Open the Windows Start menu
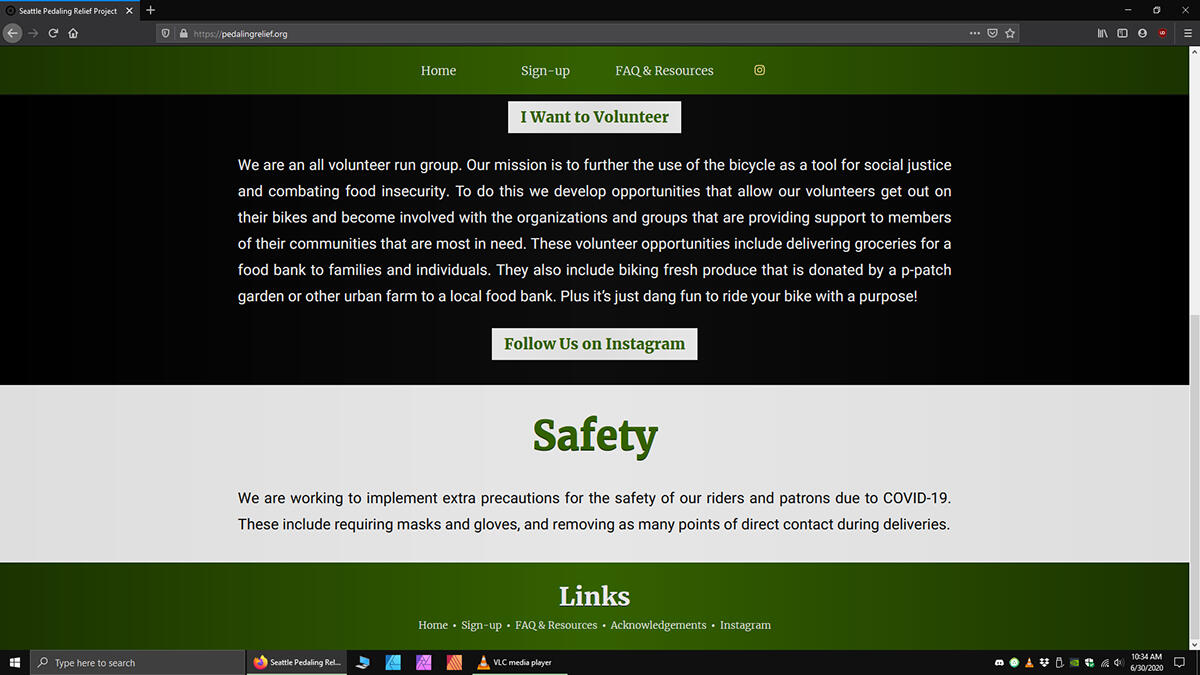Screen dimensions: 1200x675 (x=15, y=662)
